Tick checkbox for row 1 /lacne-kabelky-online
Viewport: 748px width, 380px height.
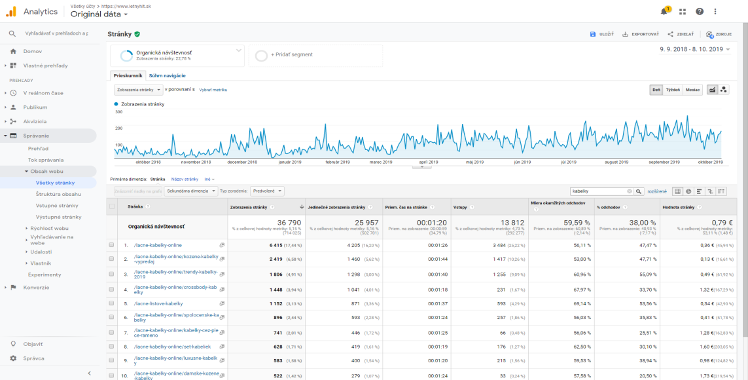click(112, 245)
